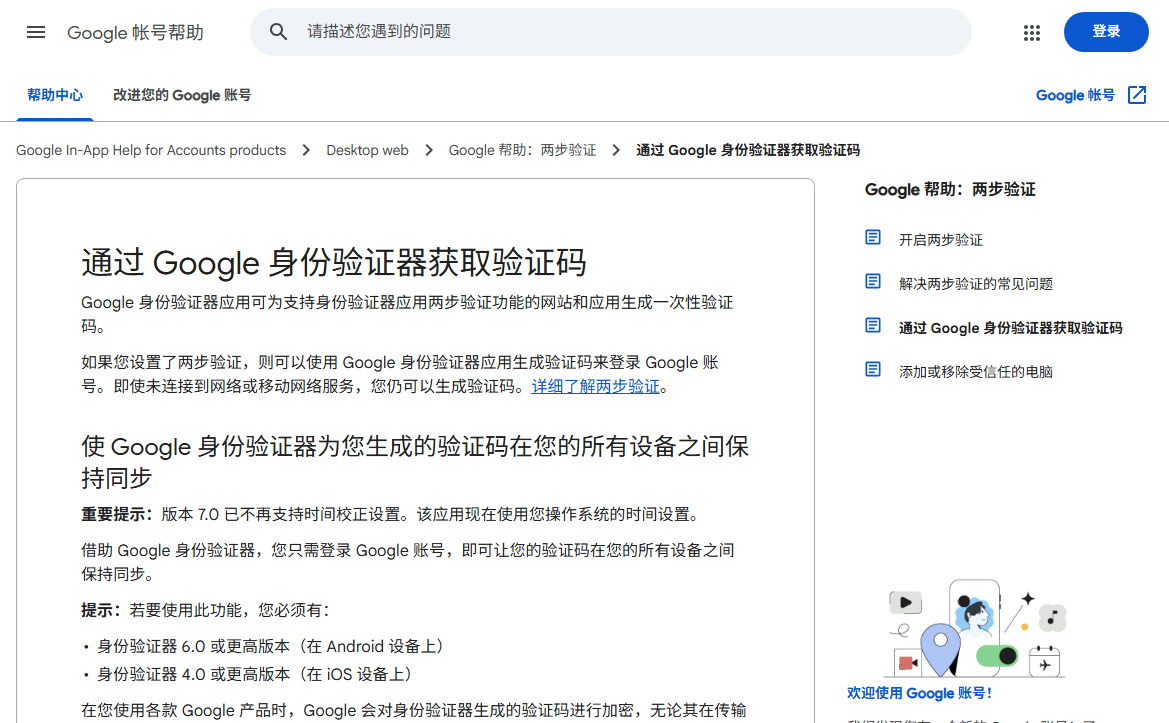Click the search magnifier icon
Image resolution: width=1169 pixels, height=723 pixels.
point(278,32)
